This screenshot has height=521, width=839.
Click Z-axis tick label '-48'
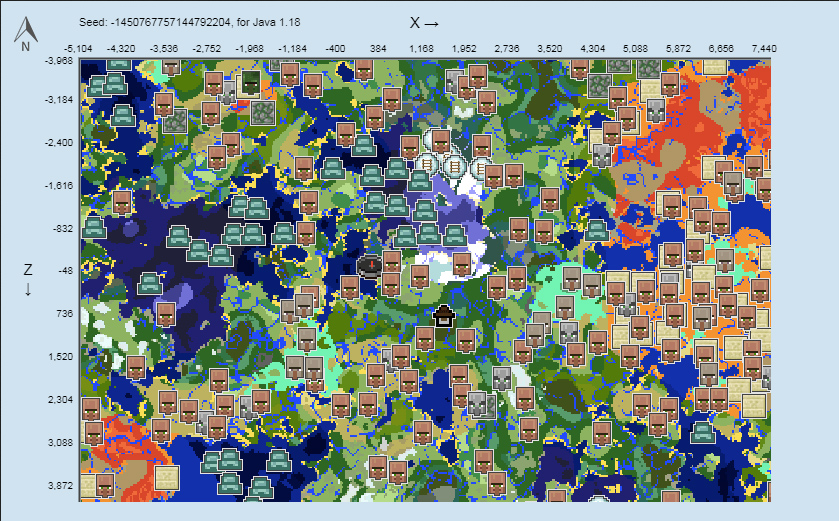pos(65,271)
